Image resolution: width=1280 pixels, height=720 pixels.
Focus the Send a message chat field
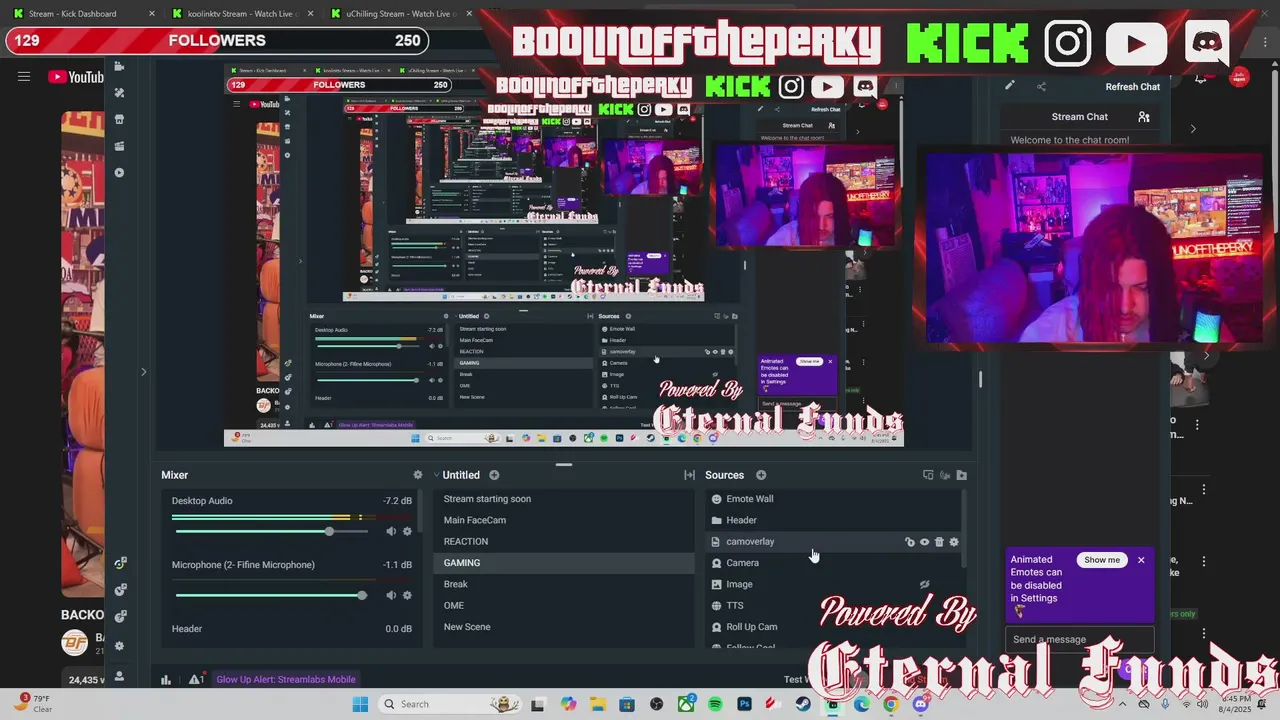pyautogui.click(x=1080, y=639)
